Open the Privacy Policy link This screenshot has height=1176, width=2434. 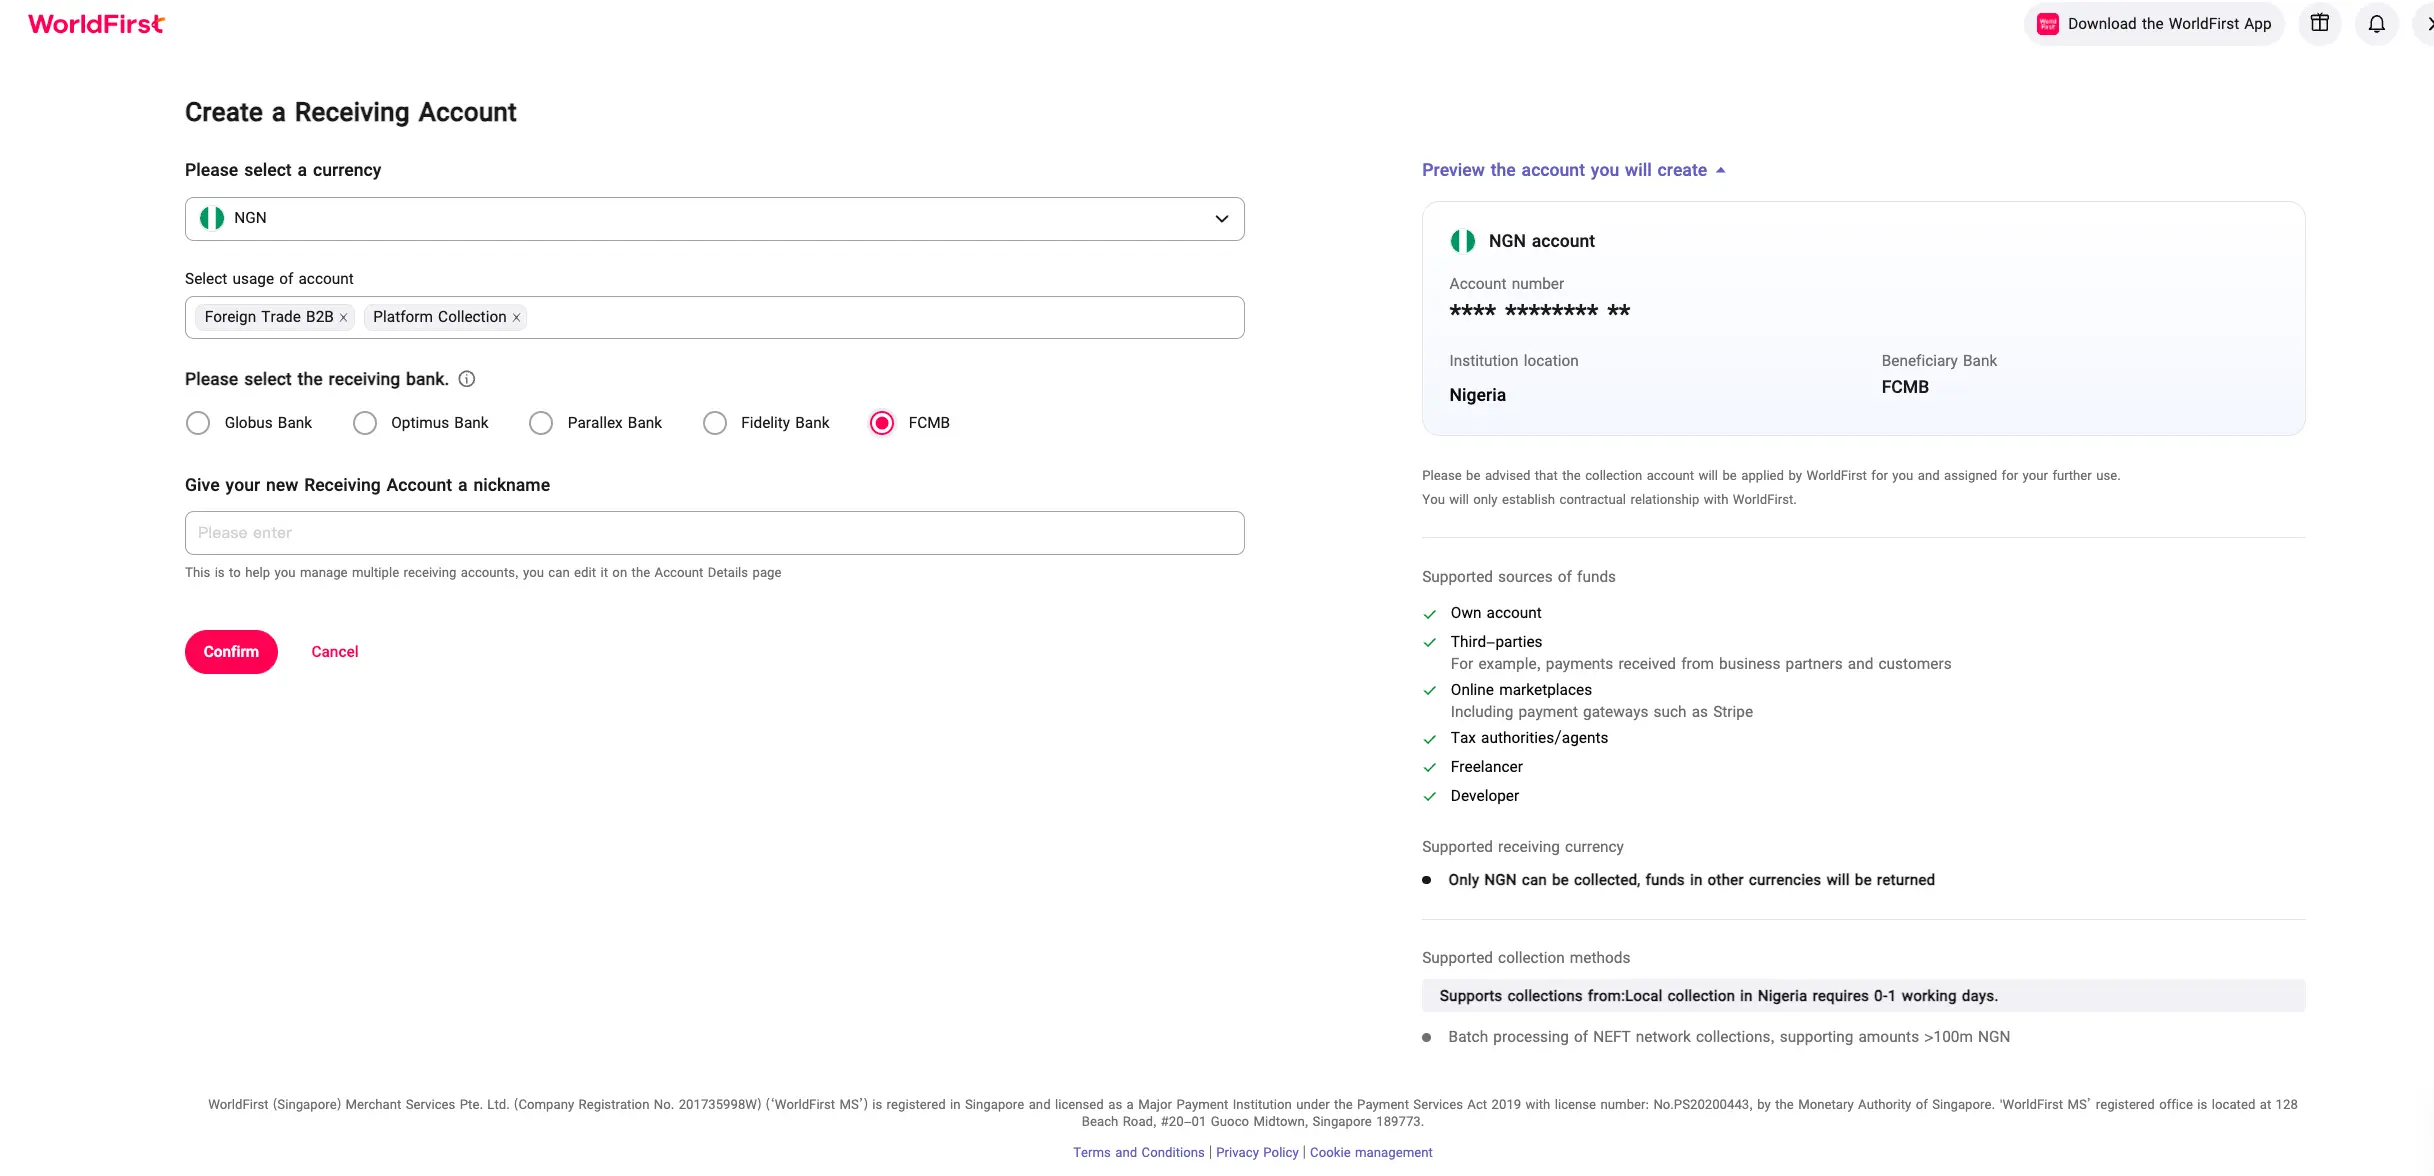tap(1257, 1153)
